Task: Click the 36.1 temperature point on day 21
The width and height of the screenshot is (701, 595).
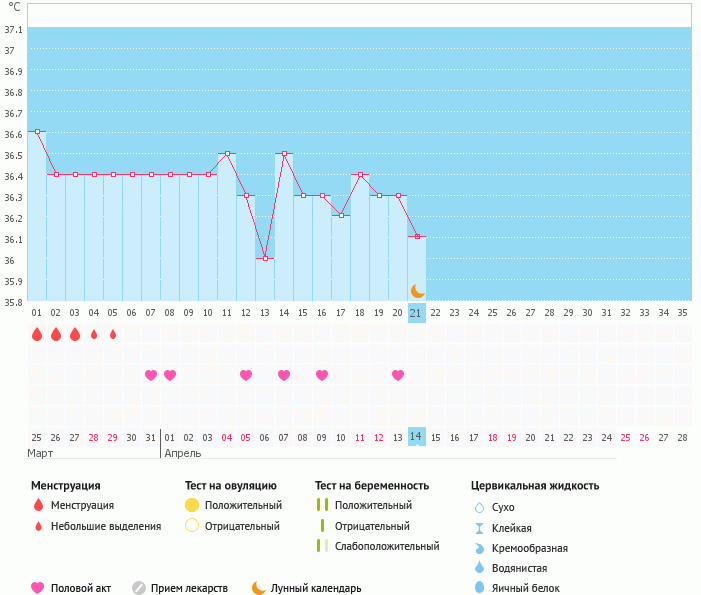Action: (x=417, y=236)
